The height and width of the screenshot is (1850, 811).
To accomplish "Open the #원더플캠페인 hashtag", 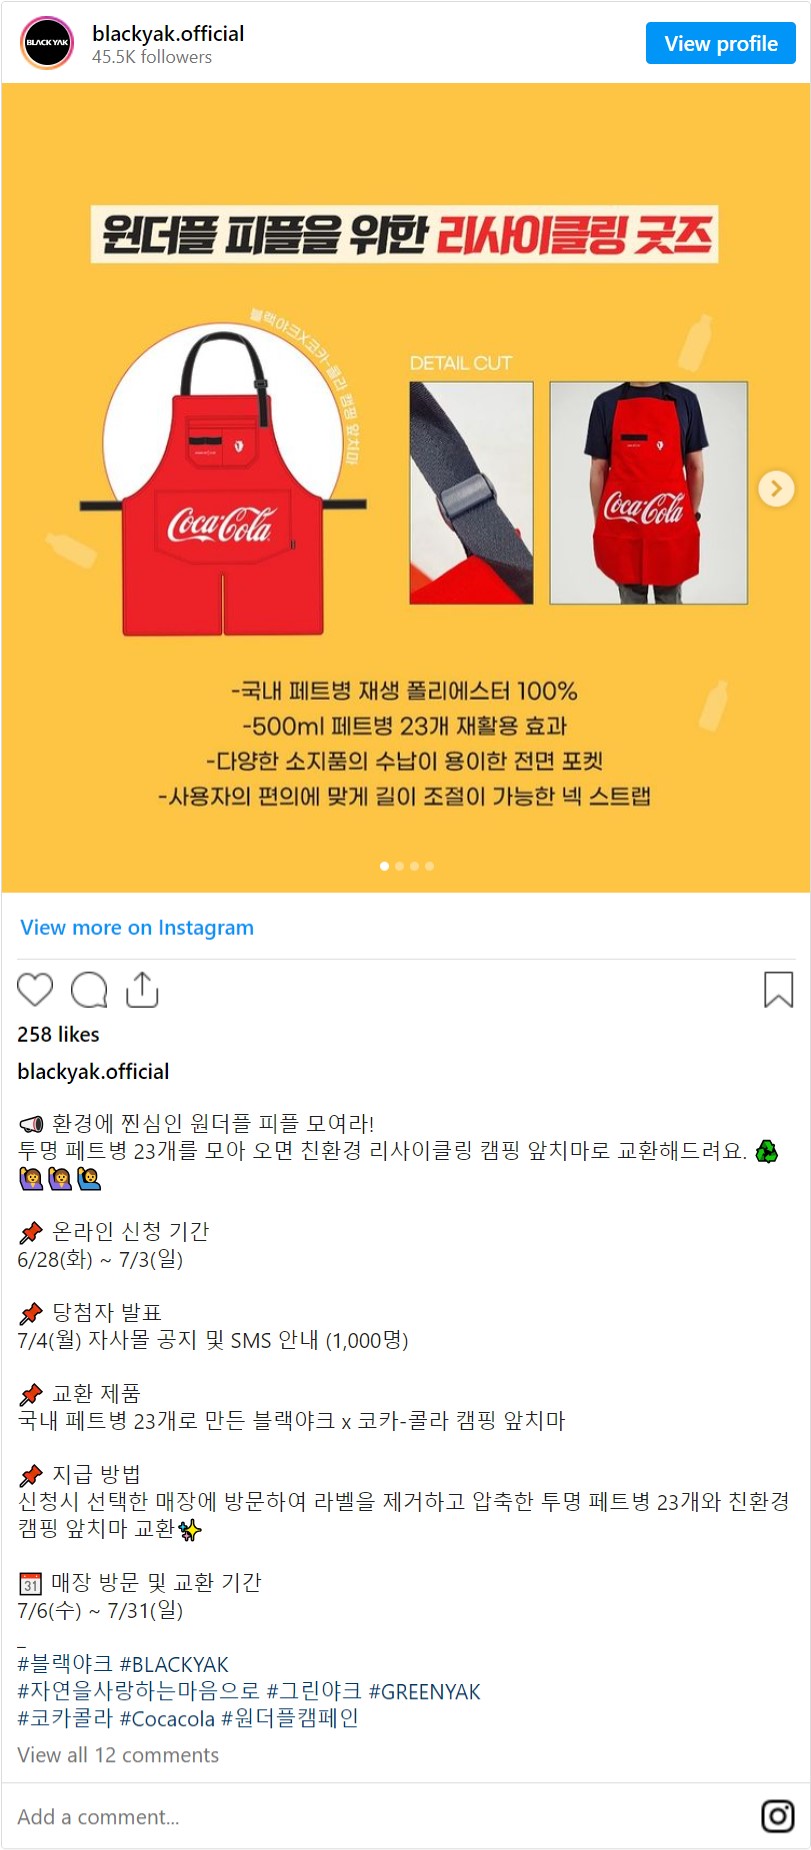I will click(x=290, y=1718).
